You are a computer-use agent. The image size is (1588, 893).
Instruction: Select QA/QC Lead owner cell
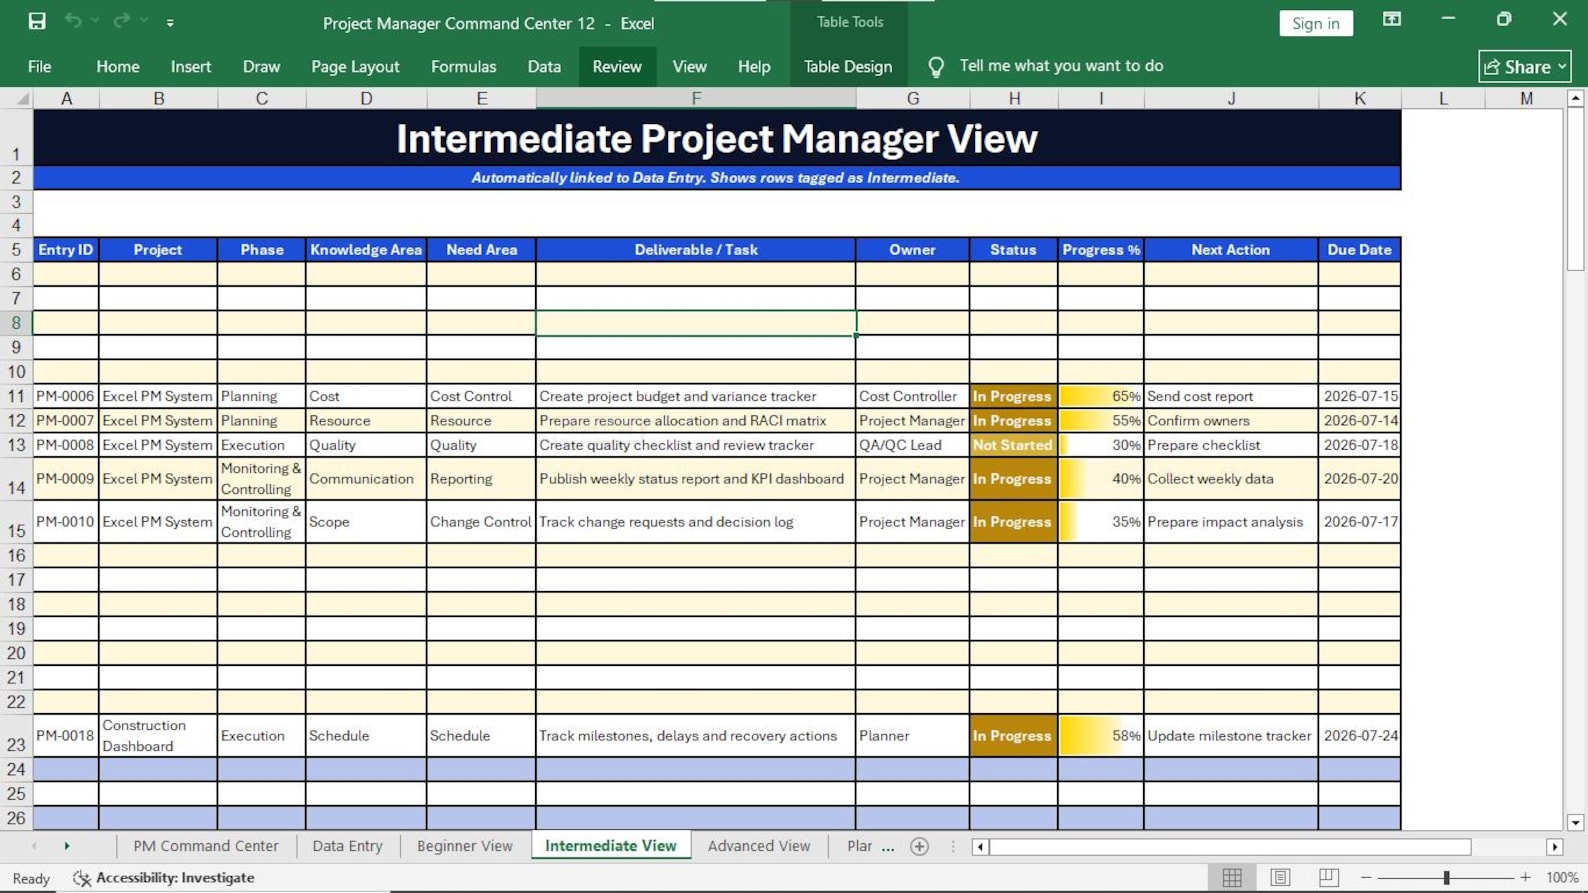pos(912,445)
